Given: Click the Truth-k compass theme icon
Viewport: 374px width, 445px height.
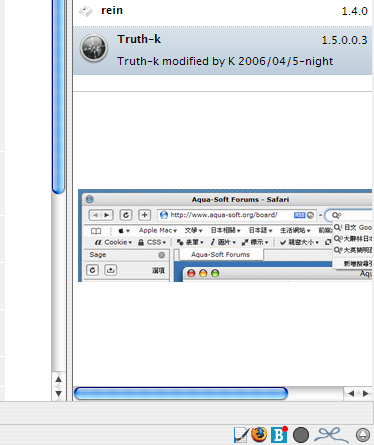Looking at the screenshot, I should point(94,48).
